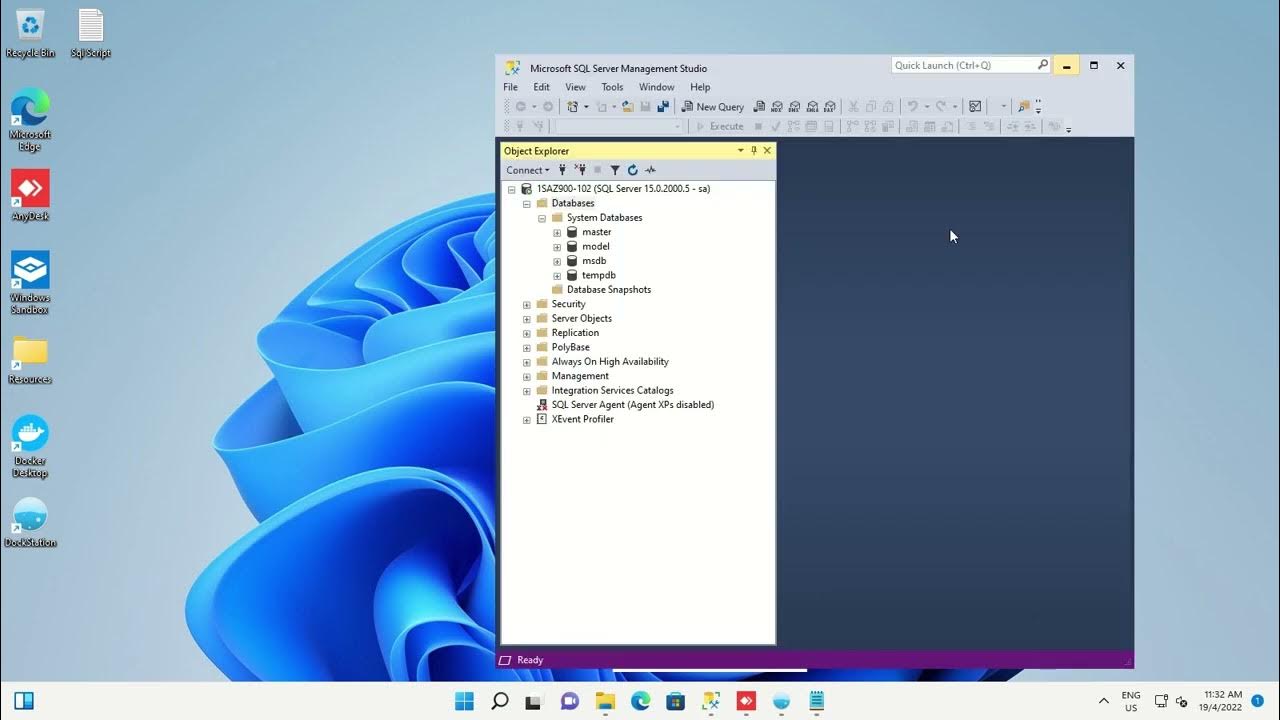
Task: Open the Help menu
Action: 700,87
